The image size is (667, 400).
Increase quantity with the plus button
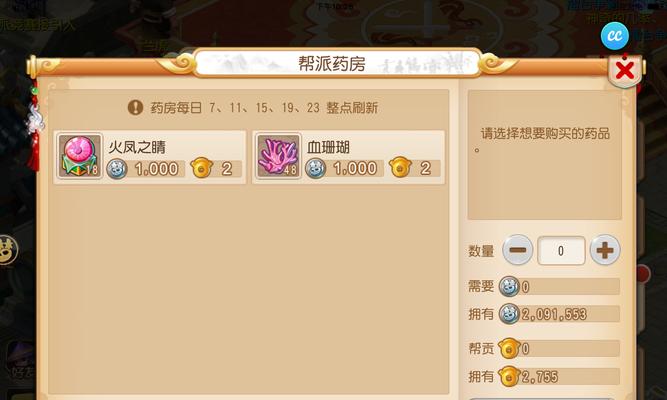[605, 250]
